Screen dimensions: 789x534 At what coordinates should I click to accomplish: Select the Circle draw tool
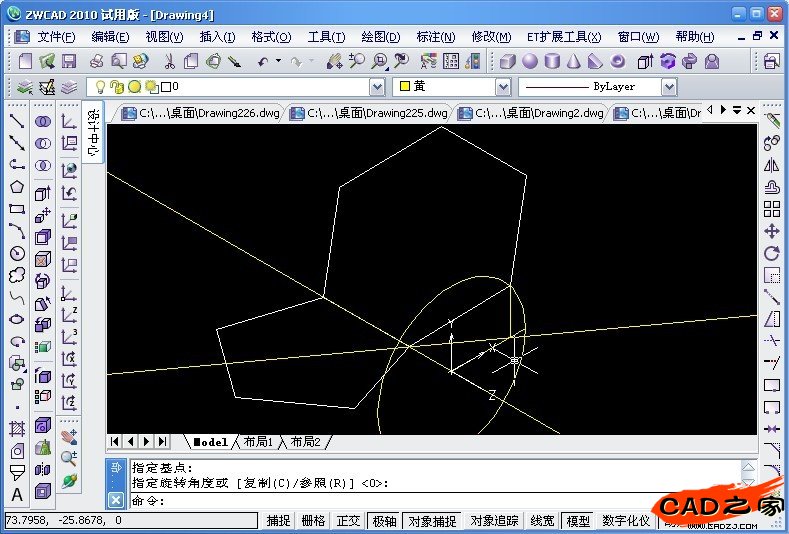(x=17, y=253)
